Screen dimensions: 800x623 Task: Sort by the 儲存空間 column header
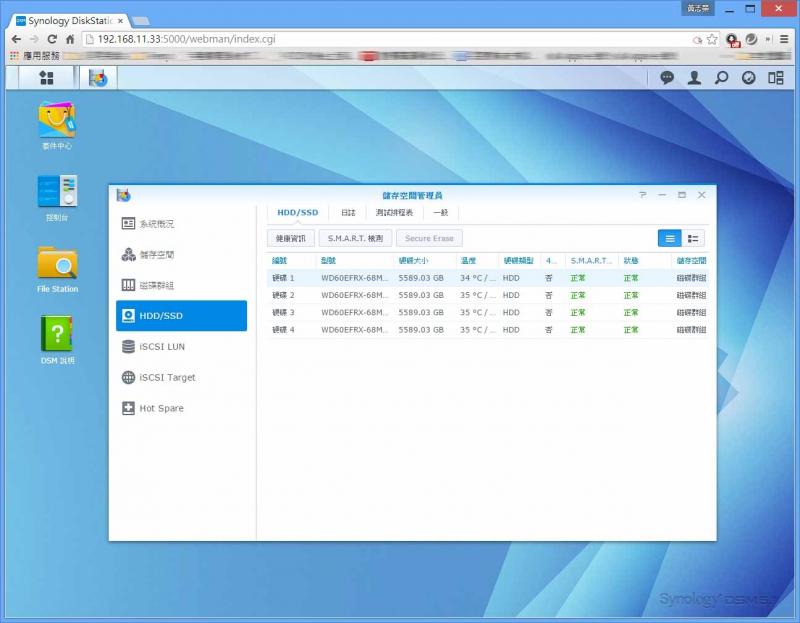tap(691, 261)
